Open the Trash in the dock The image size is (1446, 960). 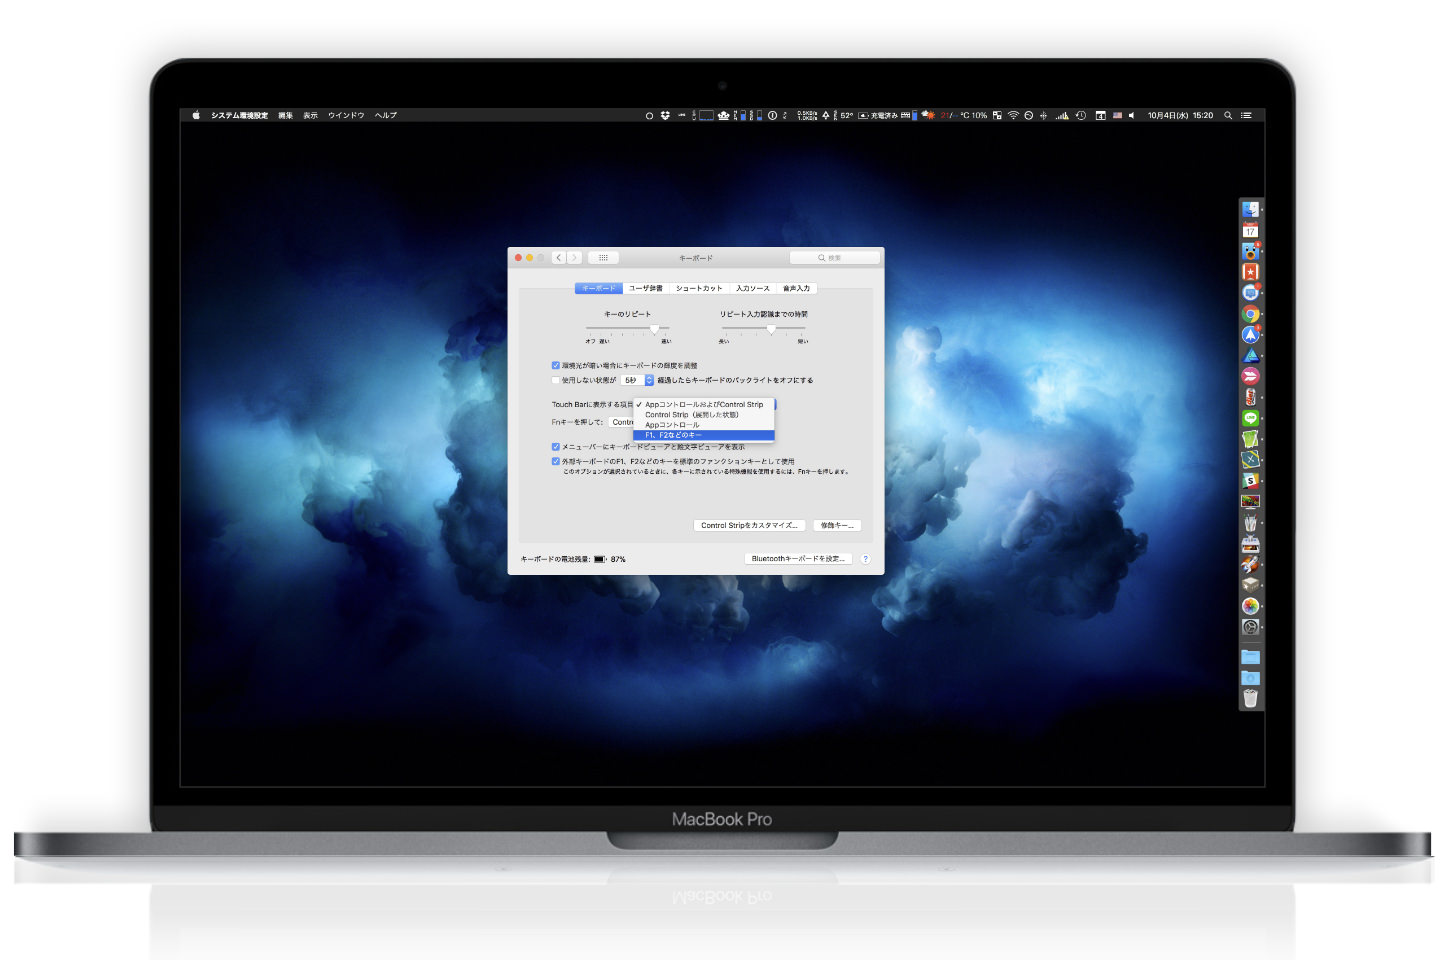[1250, 698]
